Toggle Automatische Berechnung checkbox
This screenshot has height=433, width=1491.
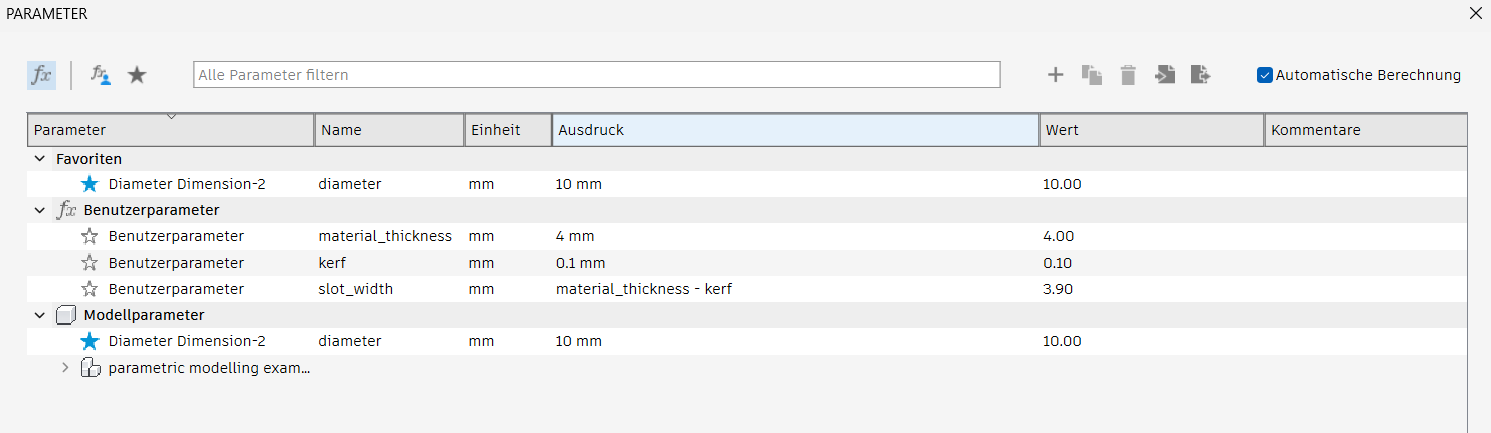point(1265,75)
